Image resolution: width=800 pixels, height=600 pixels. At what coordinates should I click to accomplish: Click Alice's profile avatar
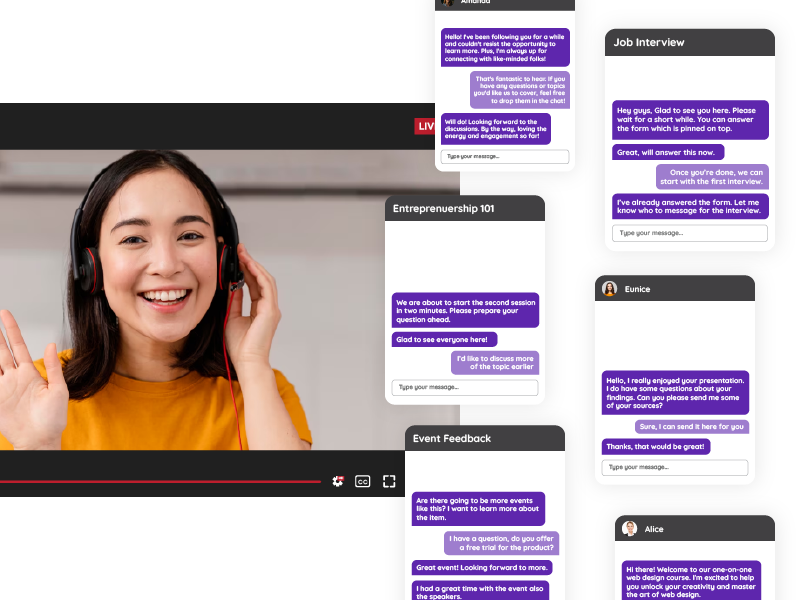coord(629,529)
